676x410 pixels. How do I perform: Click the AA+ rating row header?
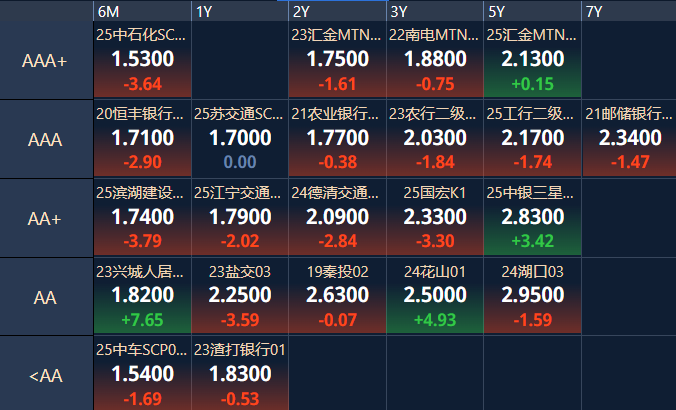click(45, 217)
